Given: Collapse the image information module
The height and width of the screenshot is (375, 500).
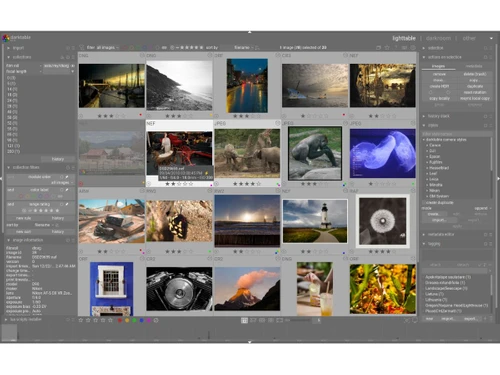Looking at the screenshot, I should point(9,240).
